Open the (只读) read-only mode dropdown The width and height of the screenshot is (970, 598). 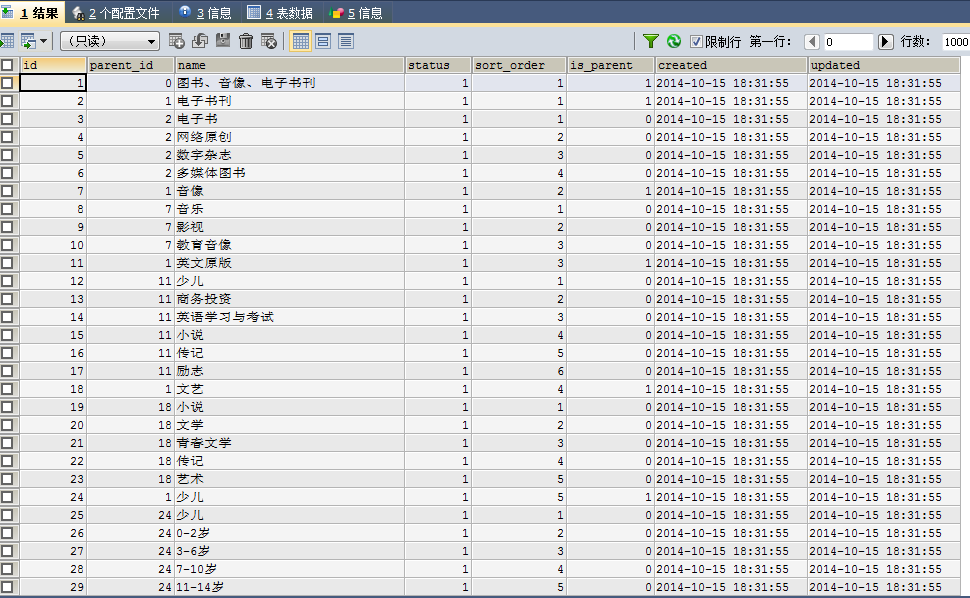coord(110,41)
